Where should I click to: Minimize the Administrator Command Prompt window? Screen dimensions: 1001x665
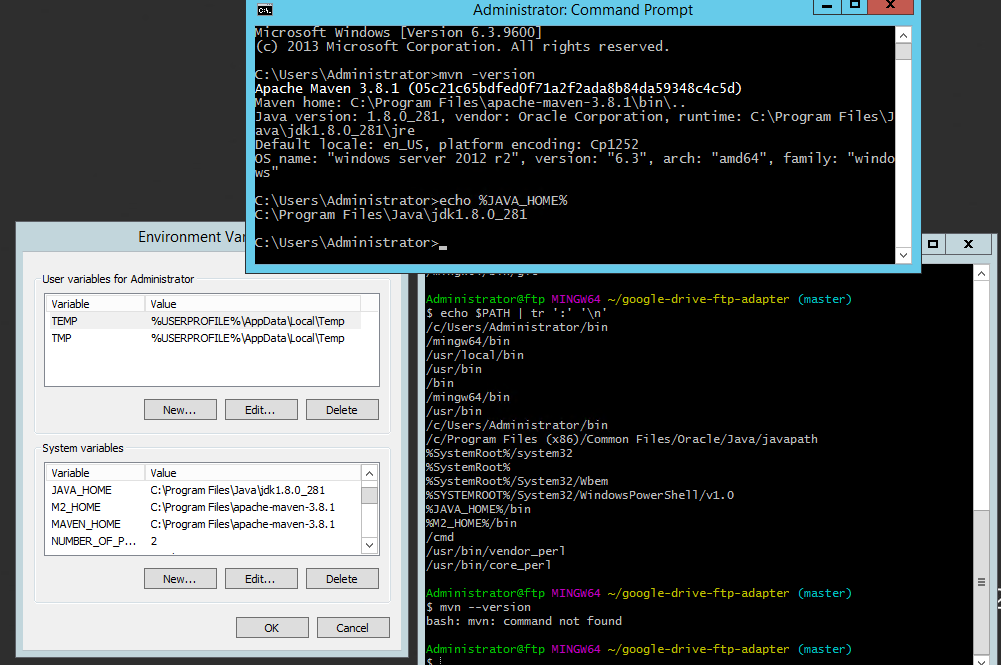827,6
